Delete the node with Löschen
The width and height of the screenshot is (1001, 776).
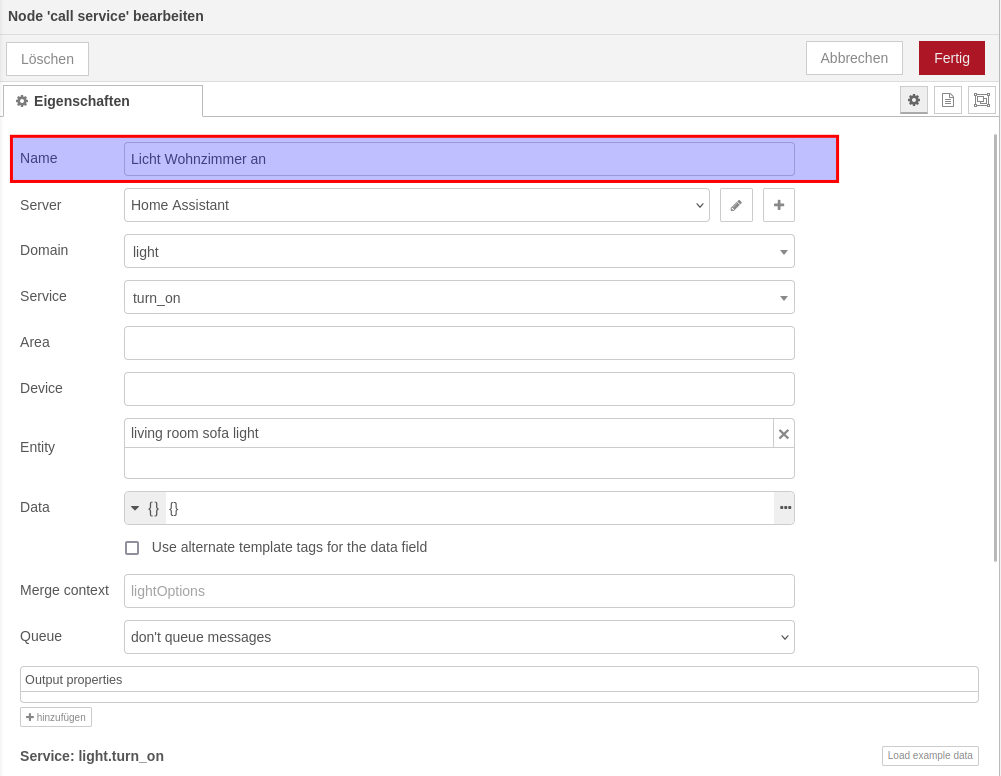point(47,59)
